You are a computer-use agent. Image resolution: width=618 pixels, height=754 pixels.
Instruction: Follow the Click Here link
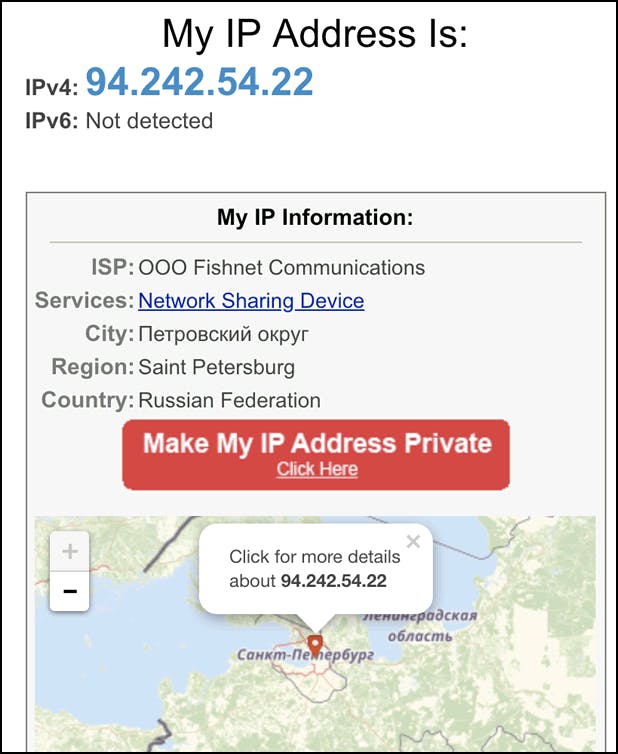click(x=317, y=469)
